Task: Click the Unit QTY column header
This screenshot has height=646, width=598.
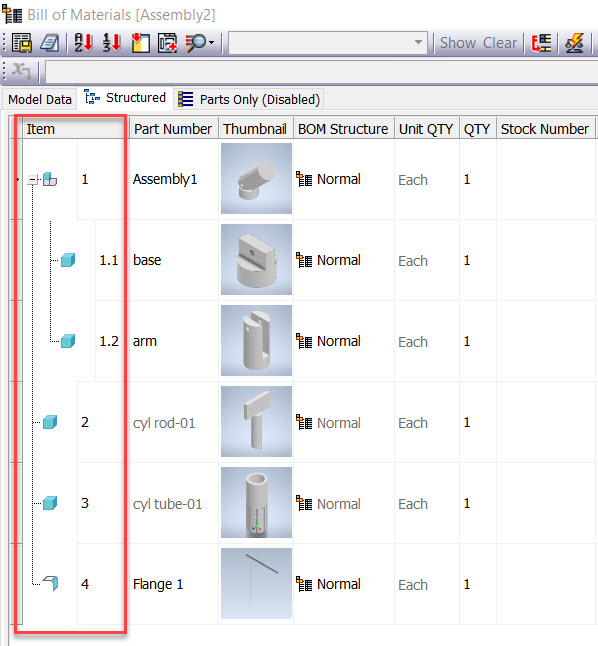Action: click(x=426, y=129)
